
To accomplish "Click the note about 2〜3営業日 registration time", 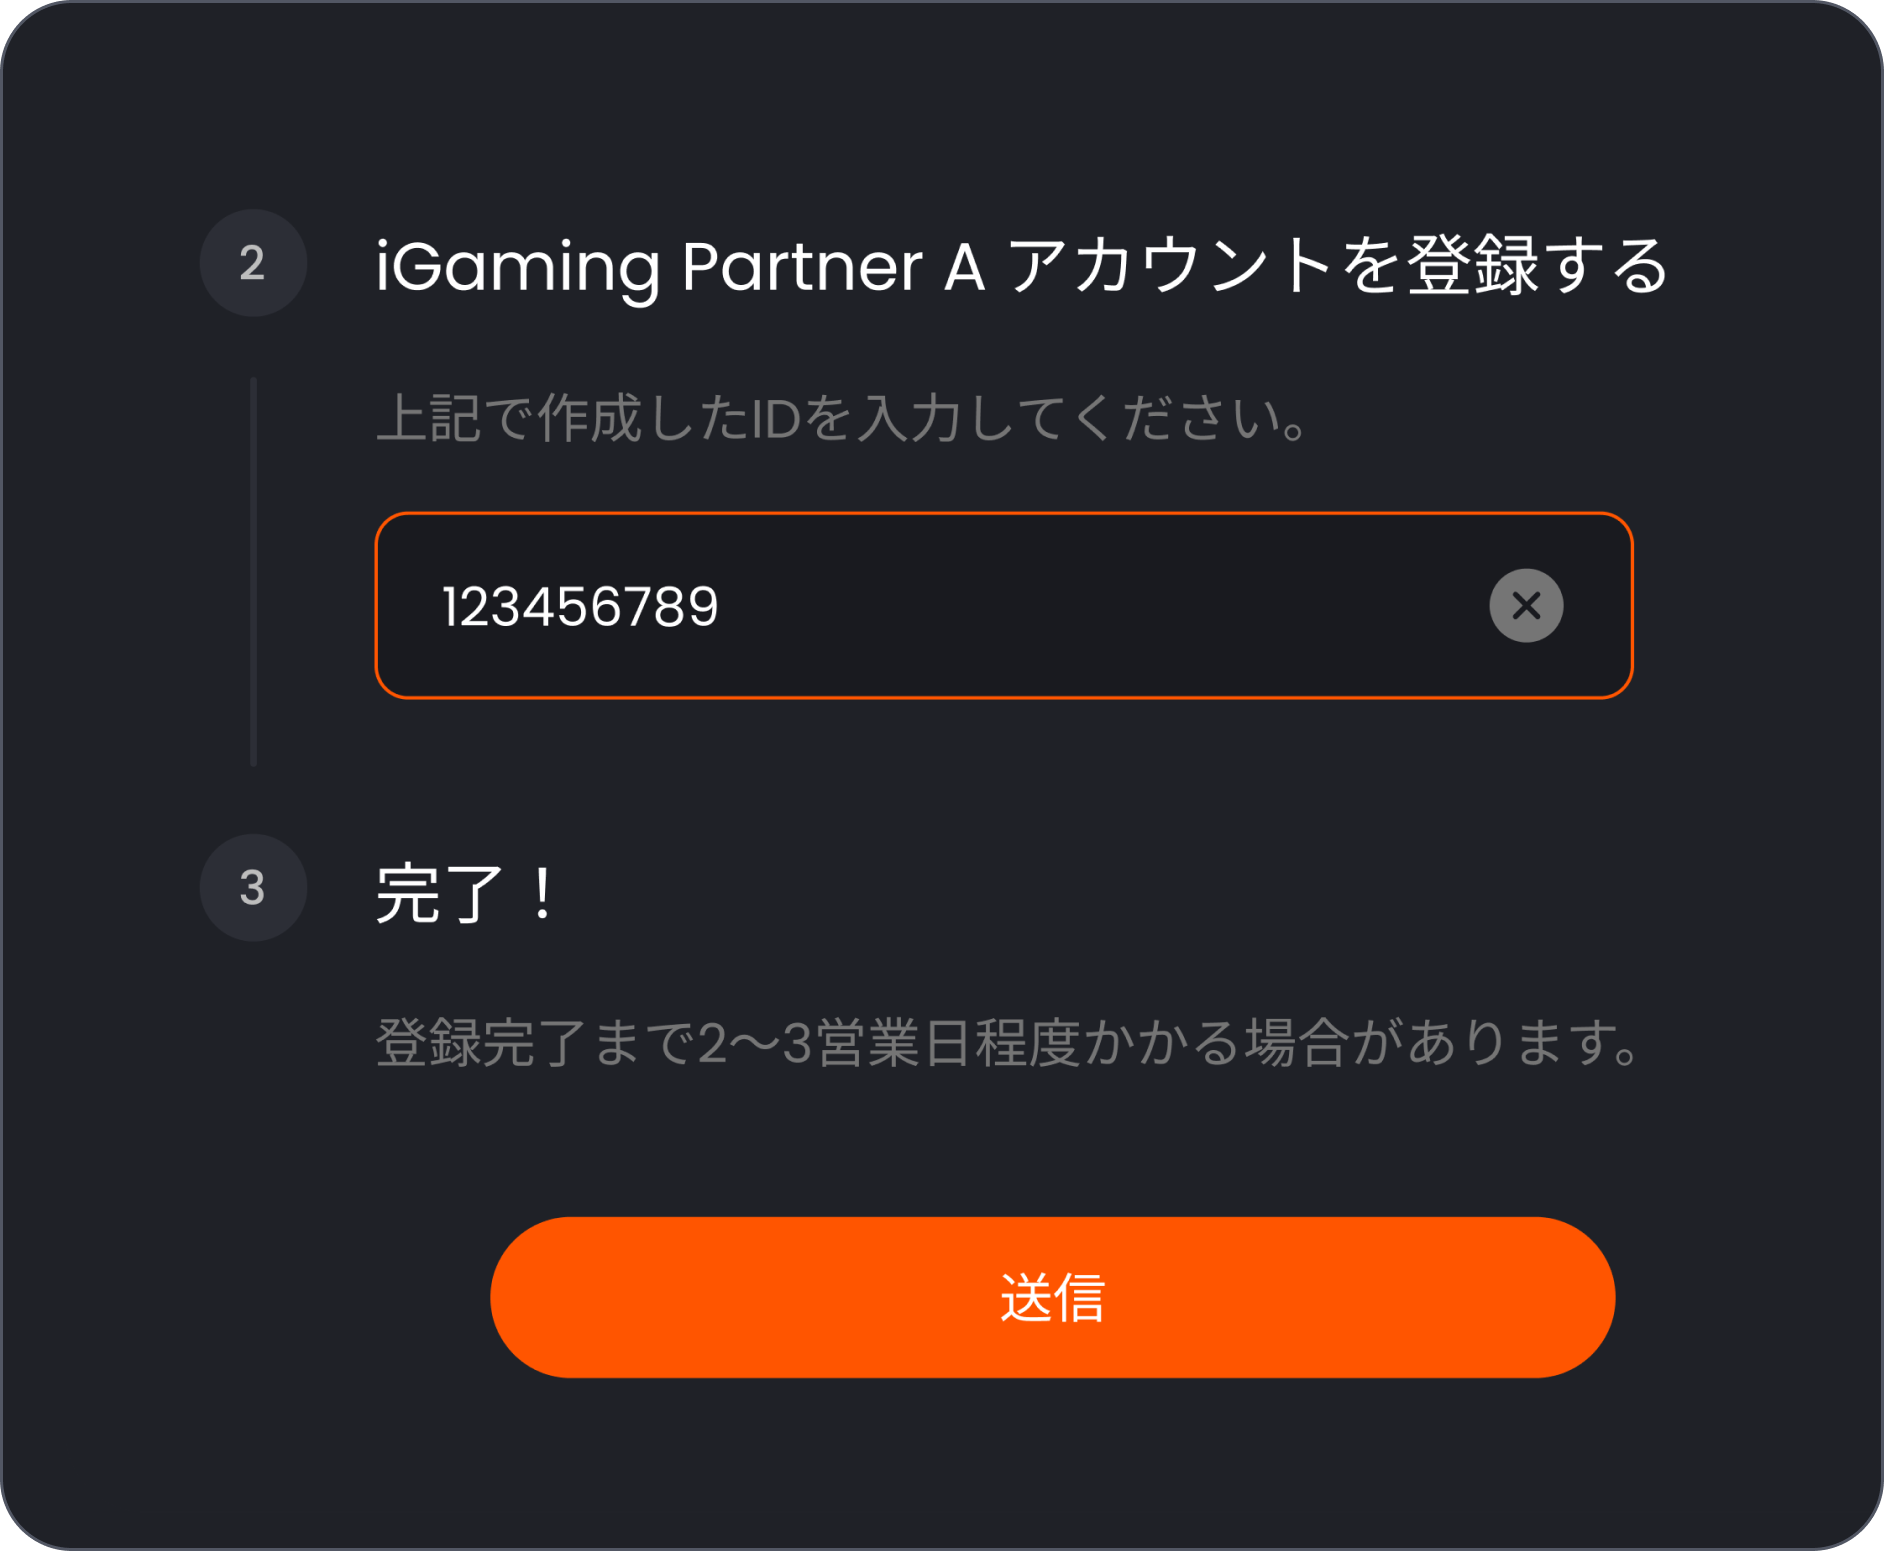I will pos(1007,1042).
